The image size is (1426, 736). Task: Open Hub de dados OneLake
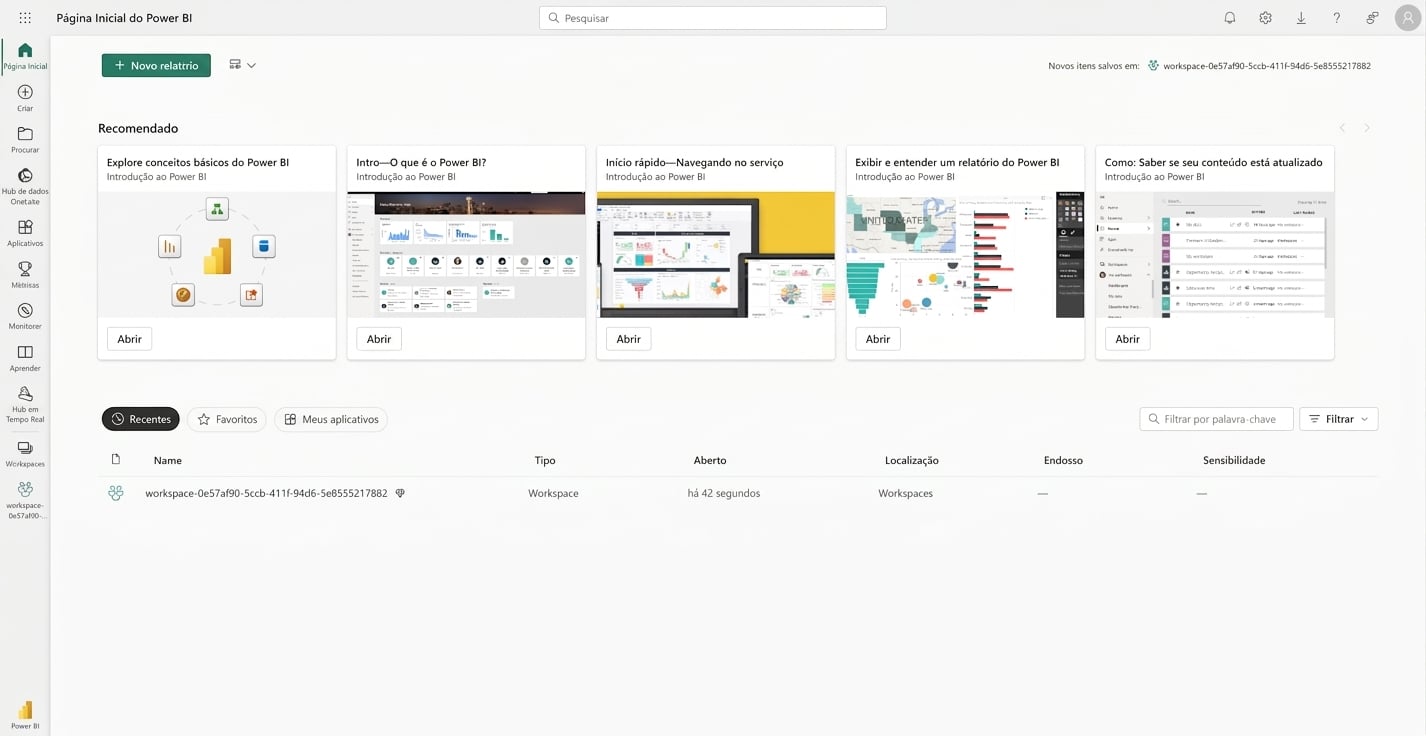coord(25,186)
